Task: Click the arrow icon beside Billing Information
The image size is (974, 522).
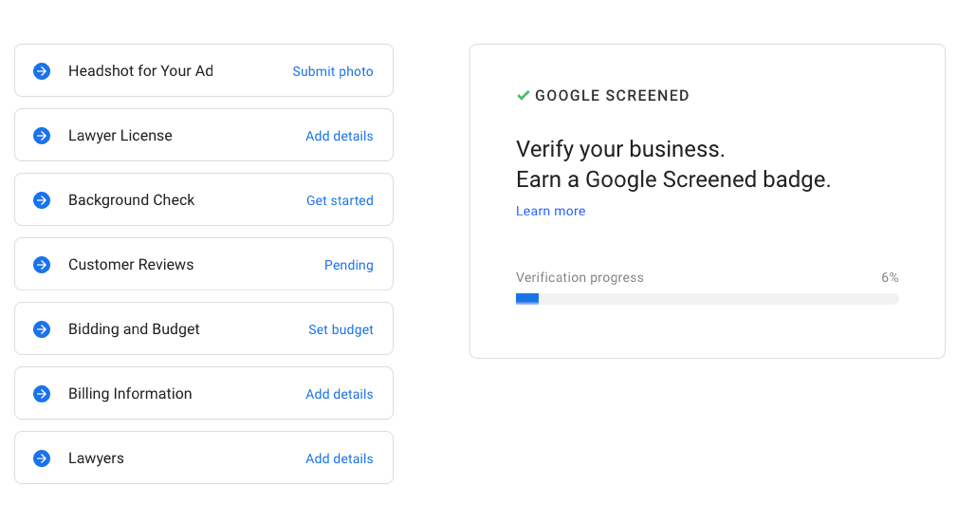Action: click(x=42, y=394)
